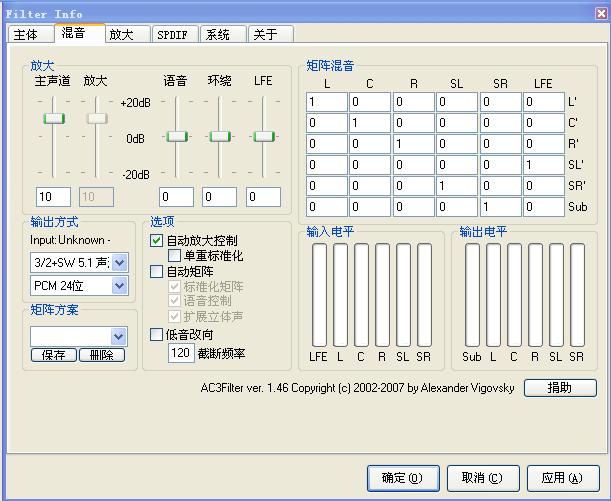Click matrix cell LFE column, L' row
The image size is (611, 501).
click(544, 102)
